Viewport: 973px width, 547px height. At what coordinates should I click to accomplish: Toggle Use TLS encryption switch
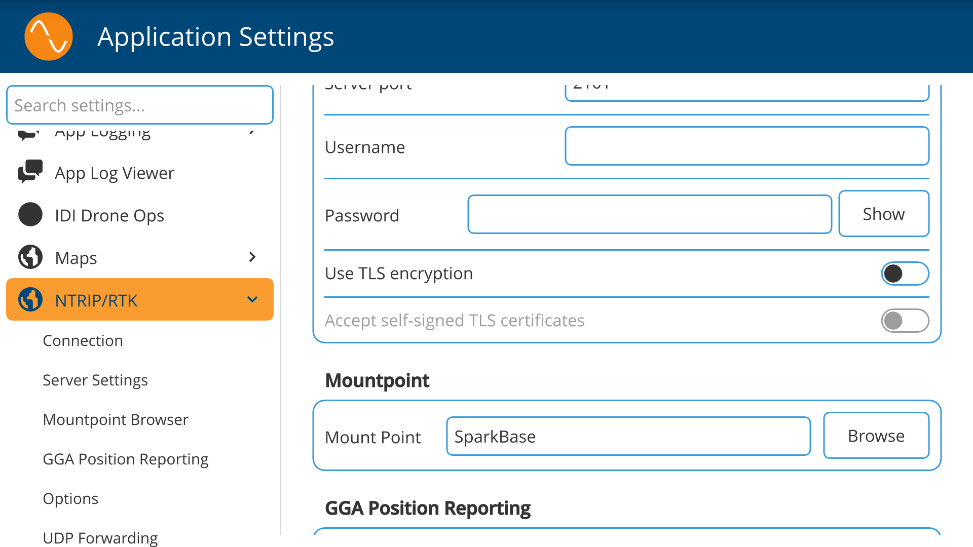coord(905,273)
